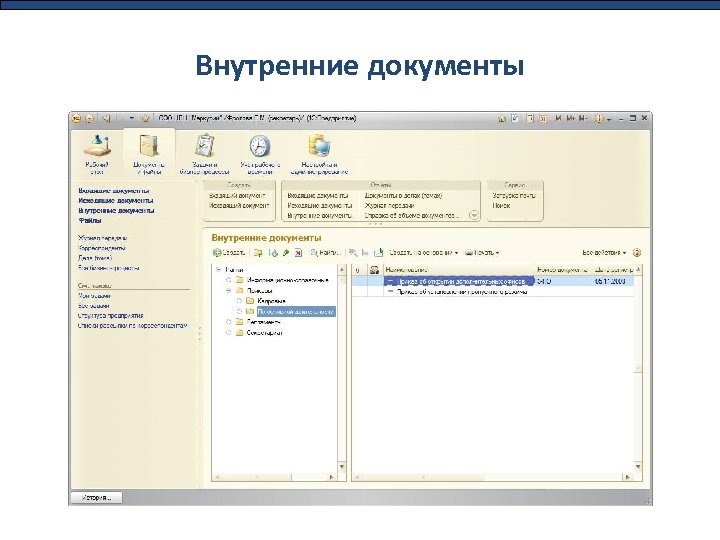Open the Документы и файлы section

tap(149, 155)
